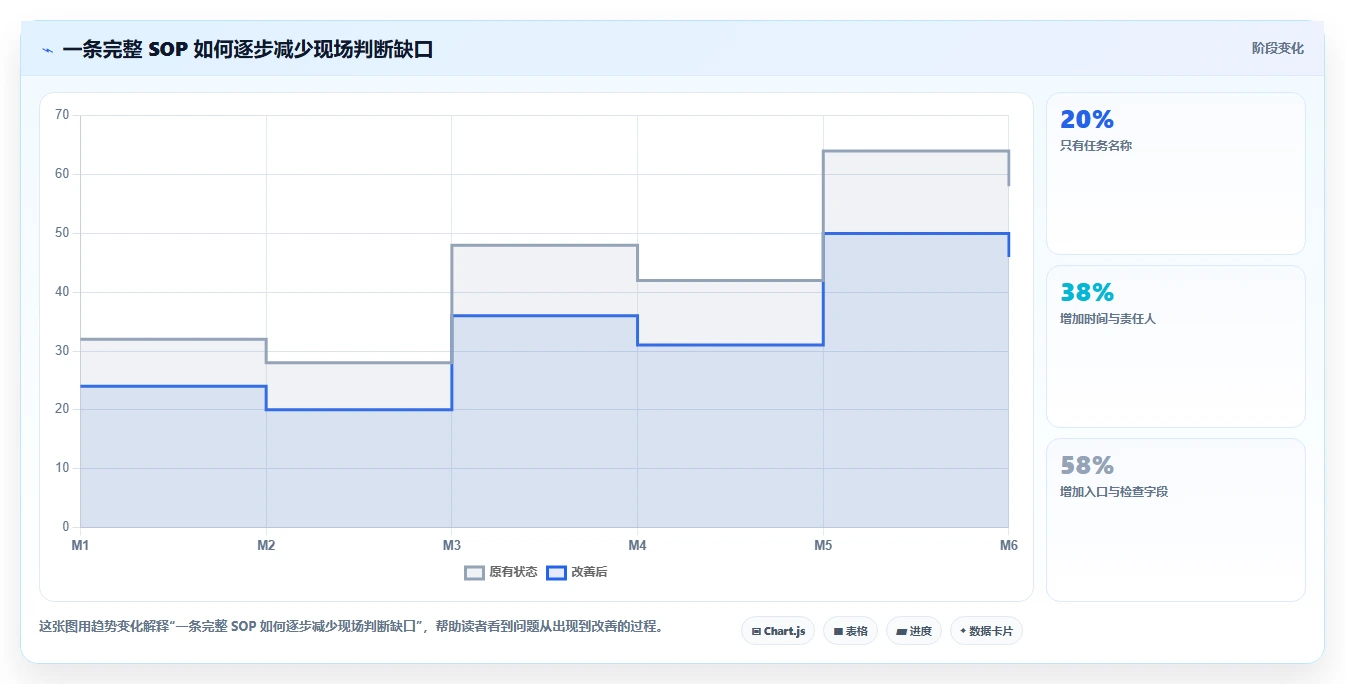
Task: Click the y-axis value 70
Action: (62, 115)
